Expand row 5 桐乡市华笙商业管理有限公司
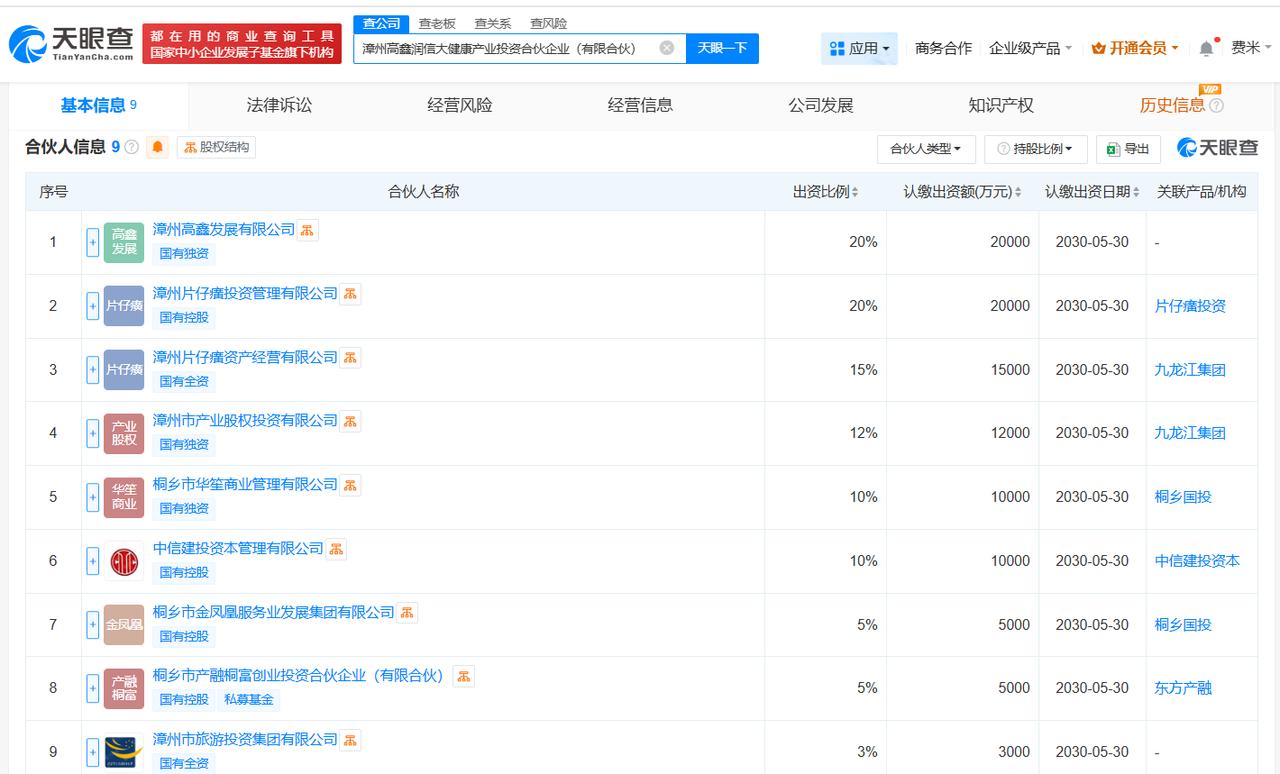Viewport: 1280px width, 774px height. (93, 497)
